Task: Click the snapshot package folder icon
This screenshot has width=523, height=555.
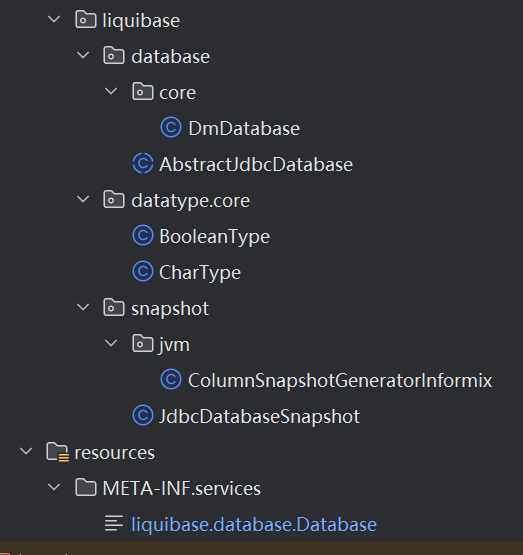Action: 114,308
